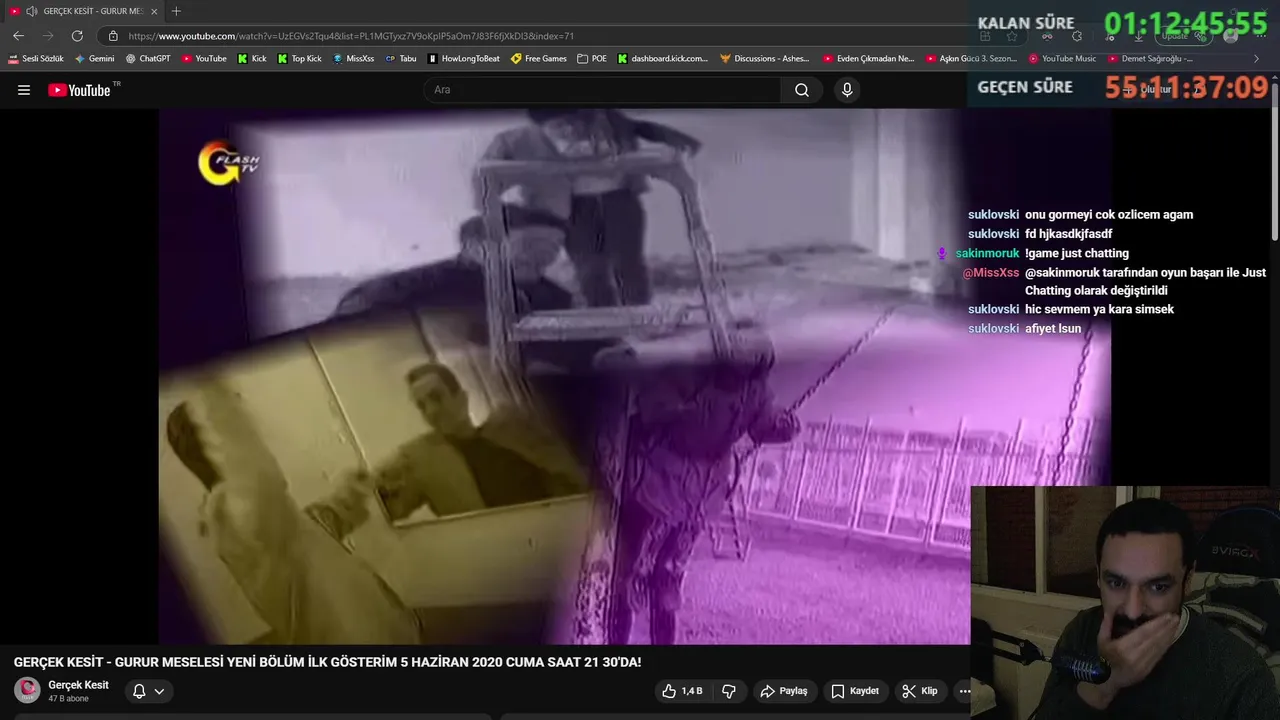Like the video (1,4 B thumbs up)
Screen dimensions: 1280x720
[x=684, y=691]
